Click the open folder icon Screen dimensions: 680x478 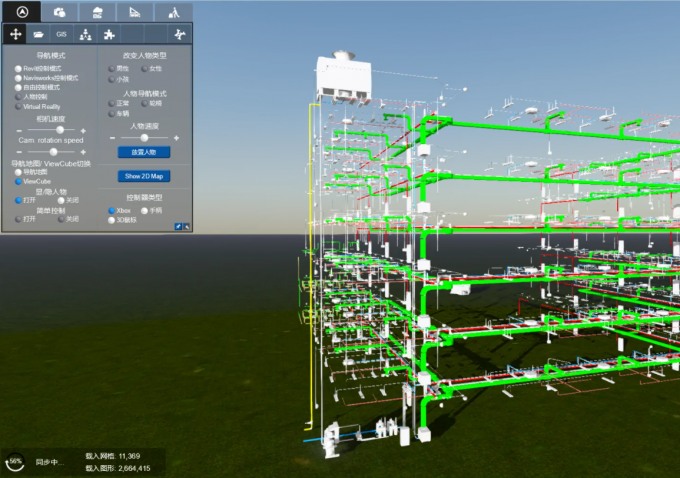(x=39, y=34)
